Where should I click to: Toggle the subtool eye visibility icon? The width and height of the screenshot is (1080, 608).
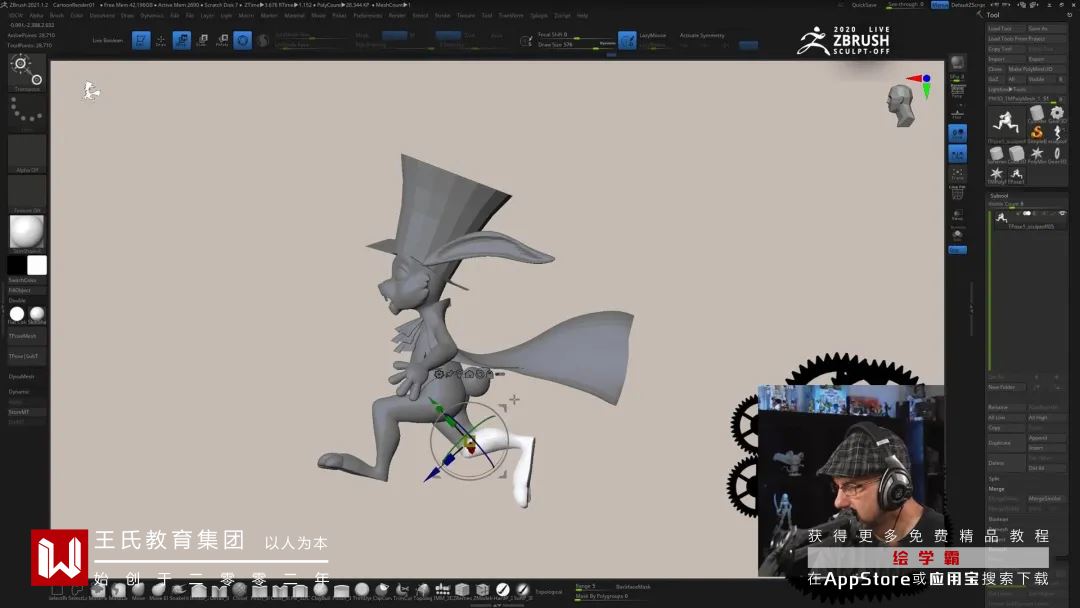[x=1062, y=214]
